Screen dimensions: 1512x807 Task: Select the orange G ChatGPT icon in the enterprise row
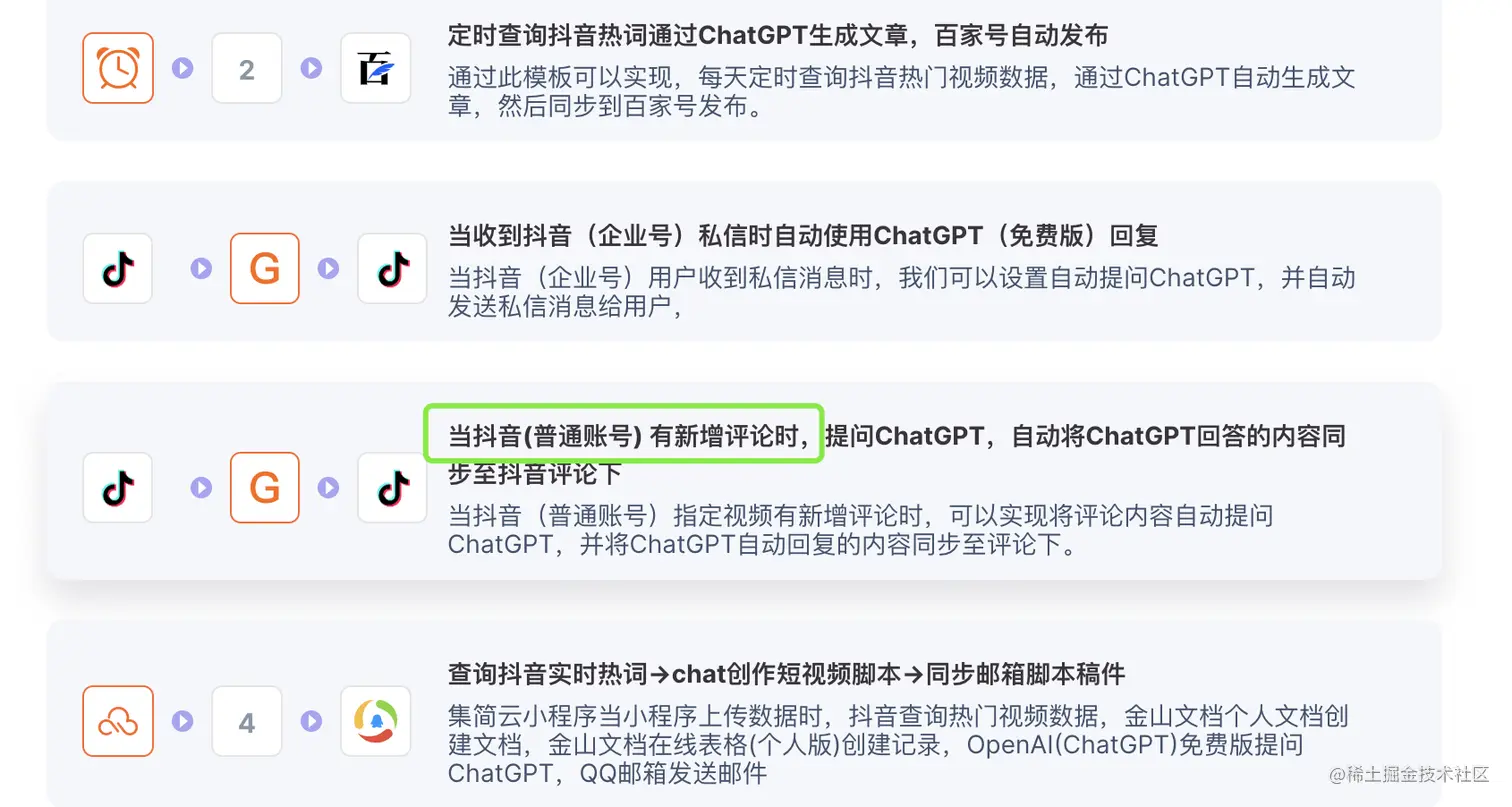[265, 268]
